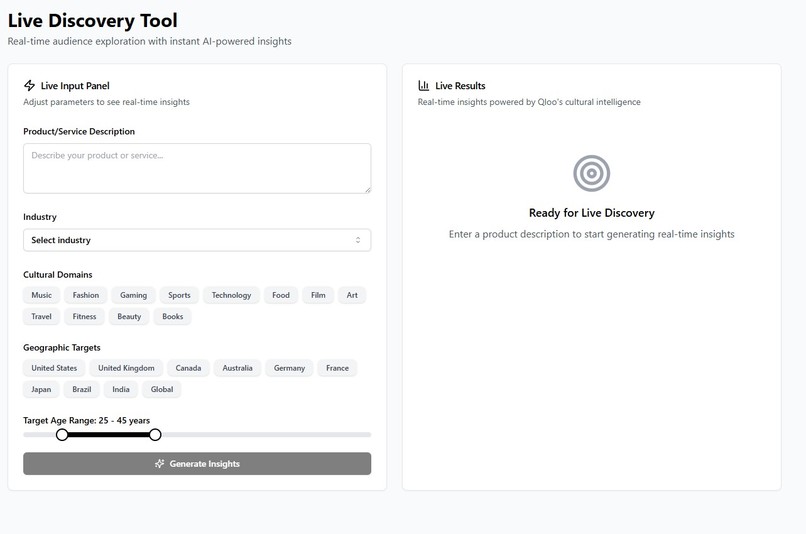
Task: Select the Japan geographic target chip
Action: coord(41,389)
